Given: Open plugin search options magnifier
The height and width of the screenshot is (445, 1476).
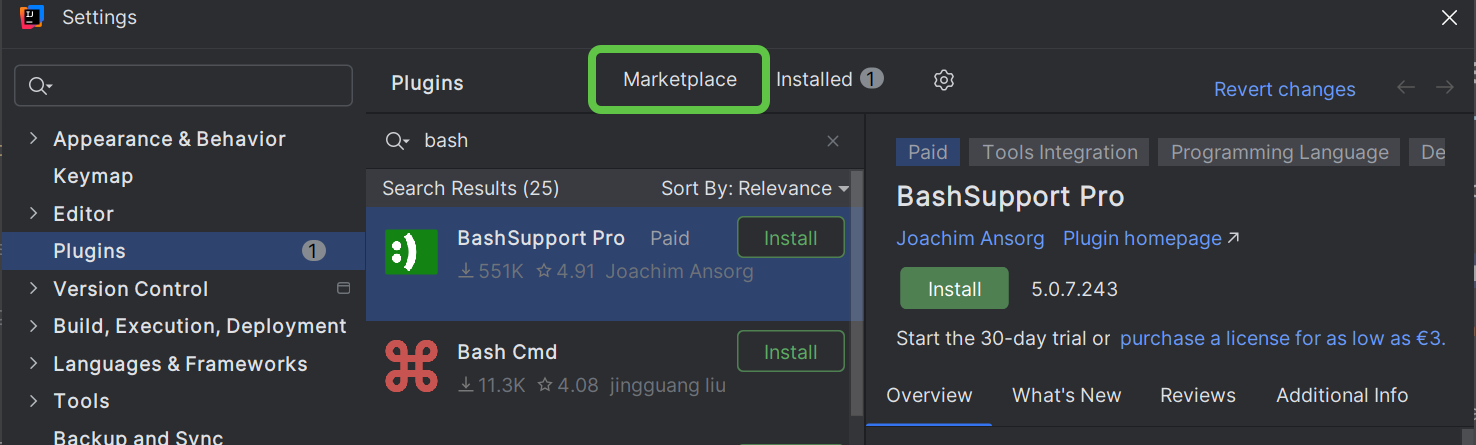Looking at the screenshot, I should tap(397, 141).
